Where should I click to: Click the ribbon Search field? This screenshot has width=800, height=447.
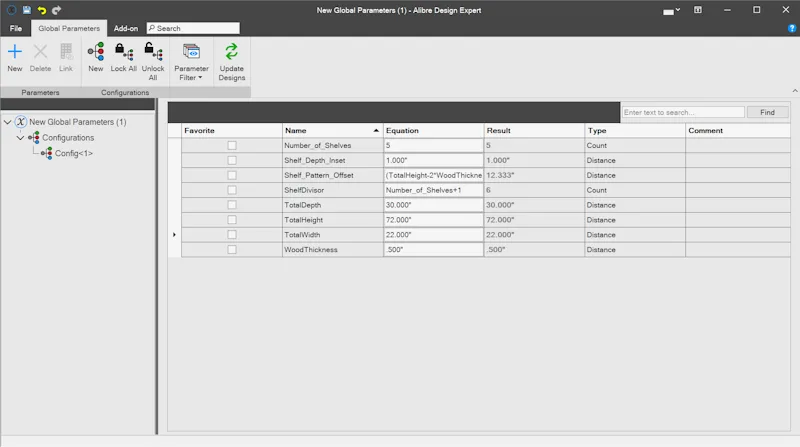(193, 28)
